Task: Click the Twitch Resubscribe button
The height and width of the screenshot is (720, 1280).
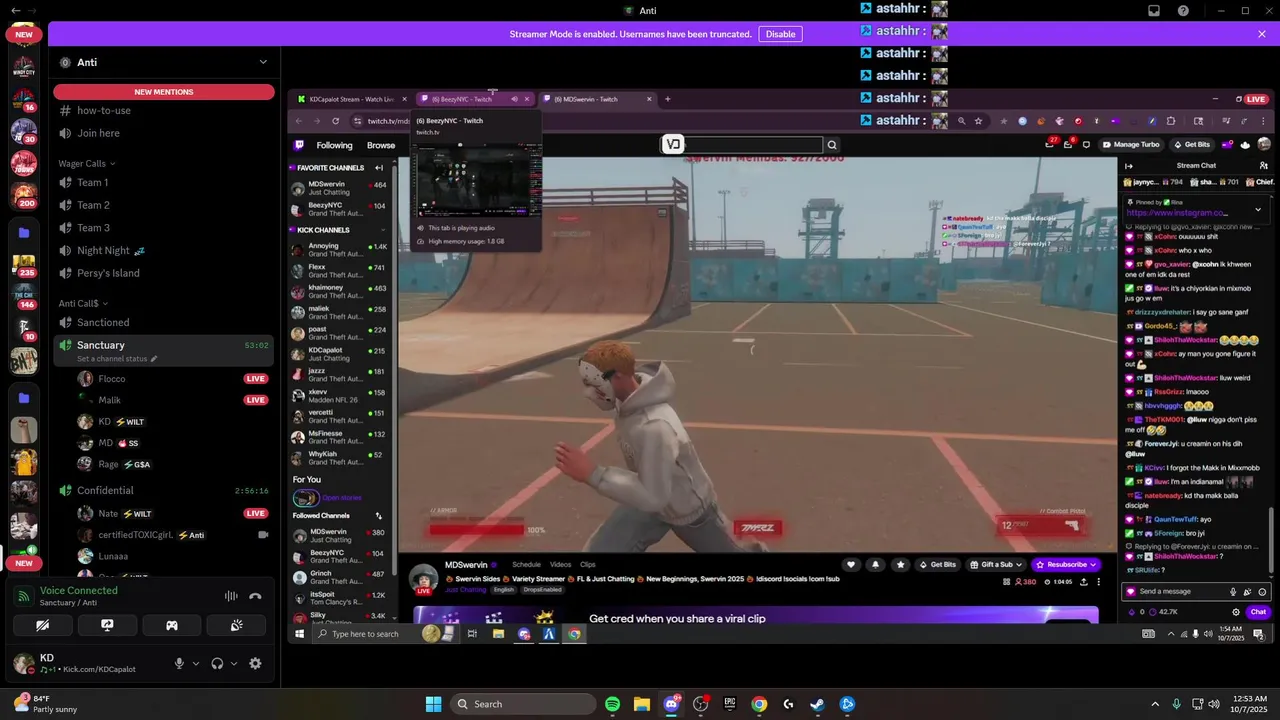Action: click(1065, 564)
